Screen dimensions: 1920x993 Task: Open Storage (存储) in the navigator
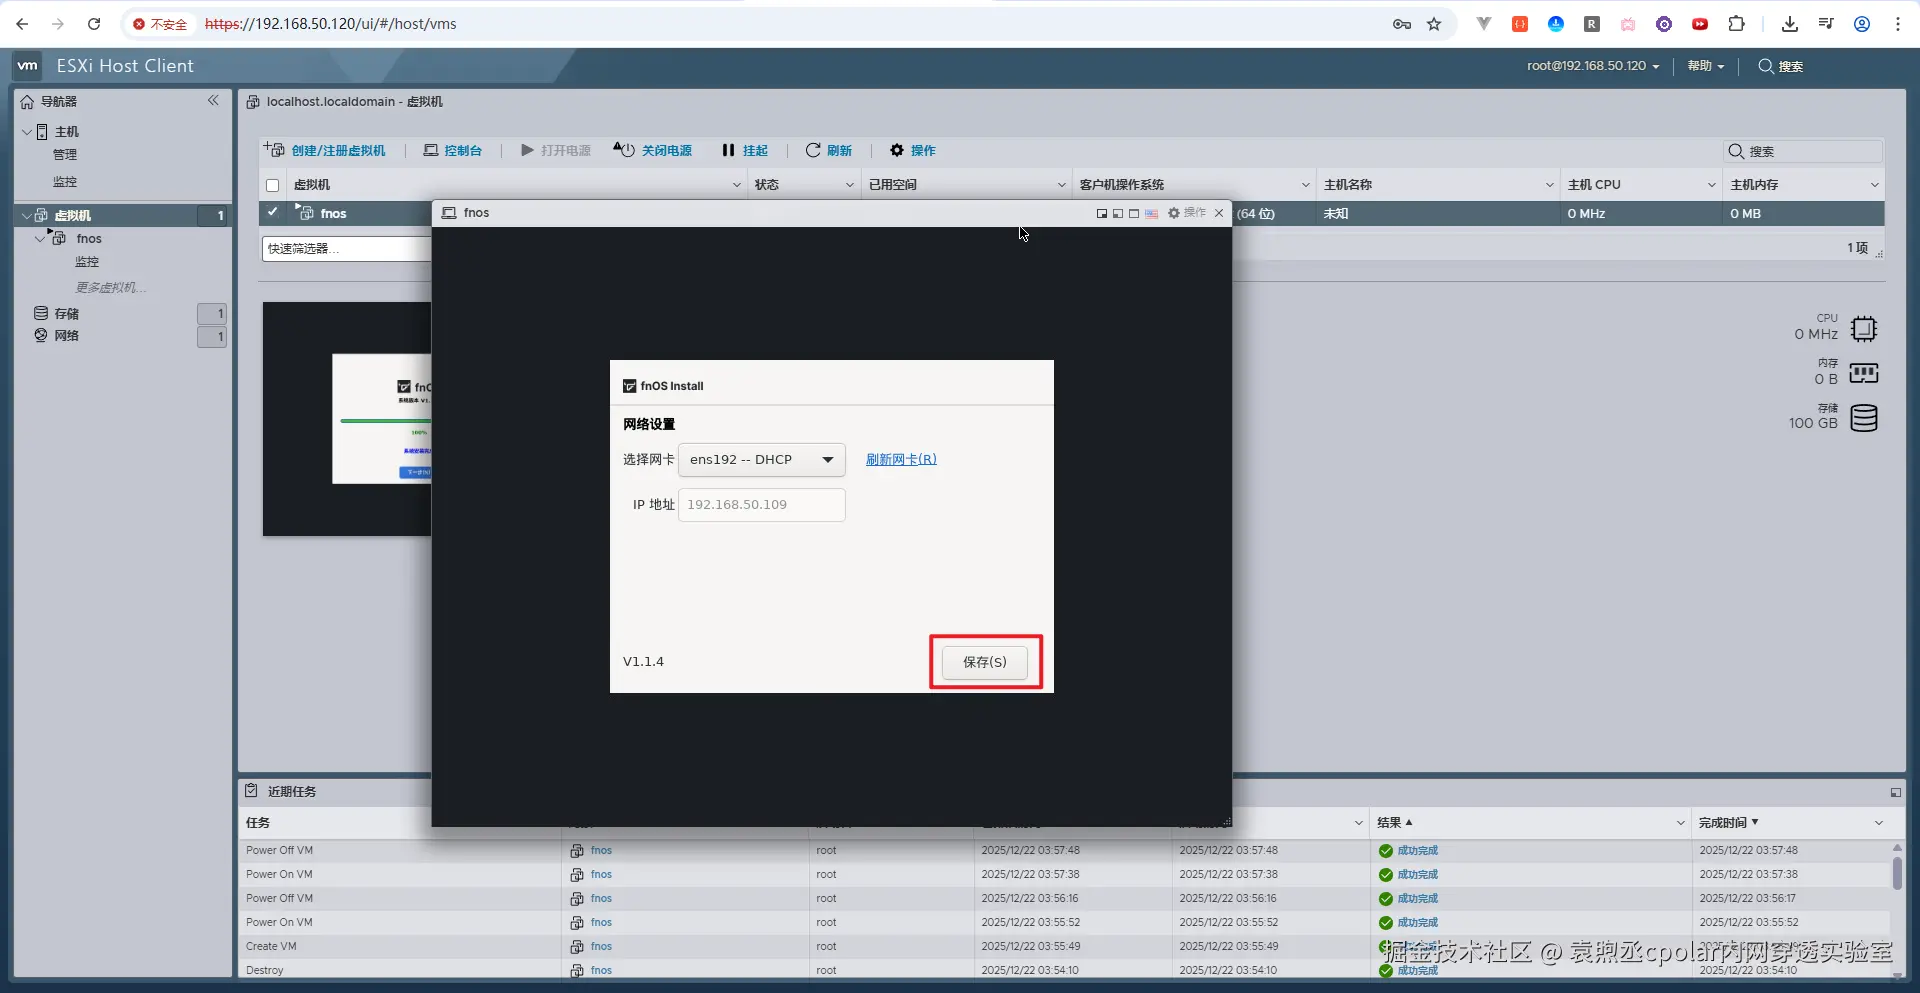(x=66, y=314)
